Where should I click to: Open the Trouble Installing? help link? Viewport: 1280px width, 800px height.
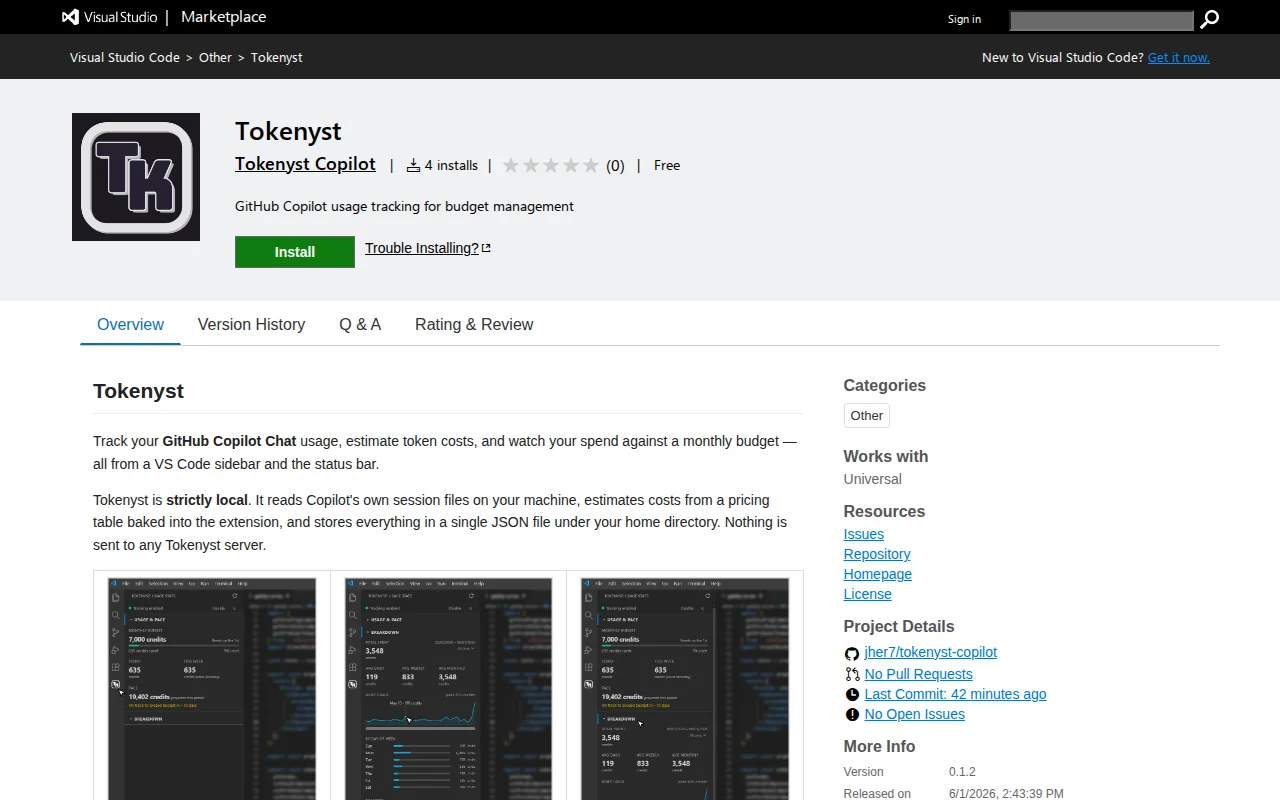422,248
